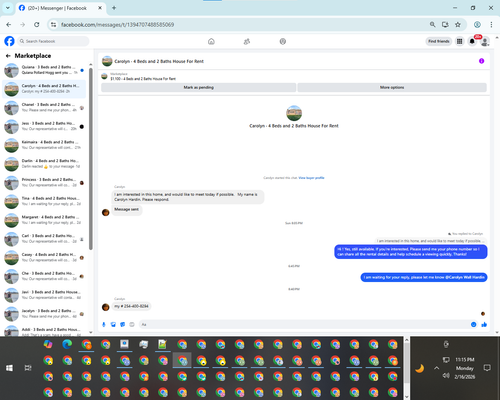Screen dimensions: 500x400
Task: Click the large house profile picture in chat
Action: tap(294, 113)
